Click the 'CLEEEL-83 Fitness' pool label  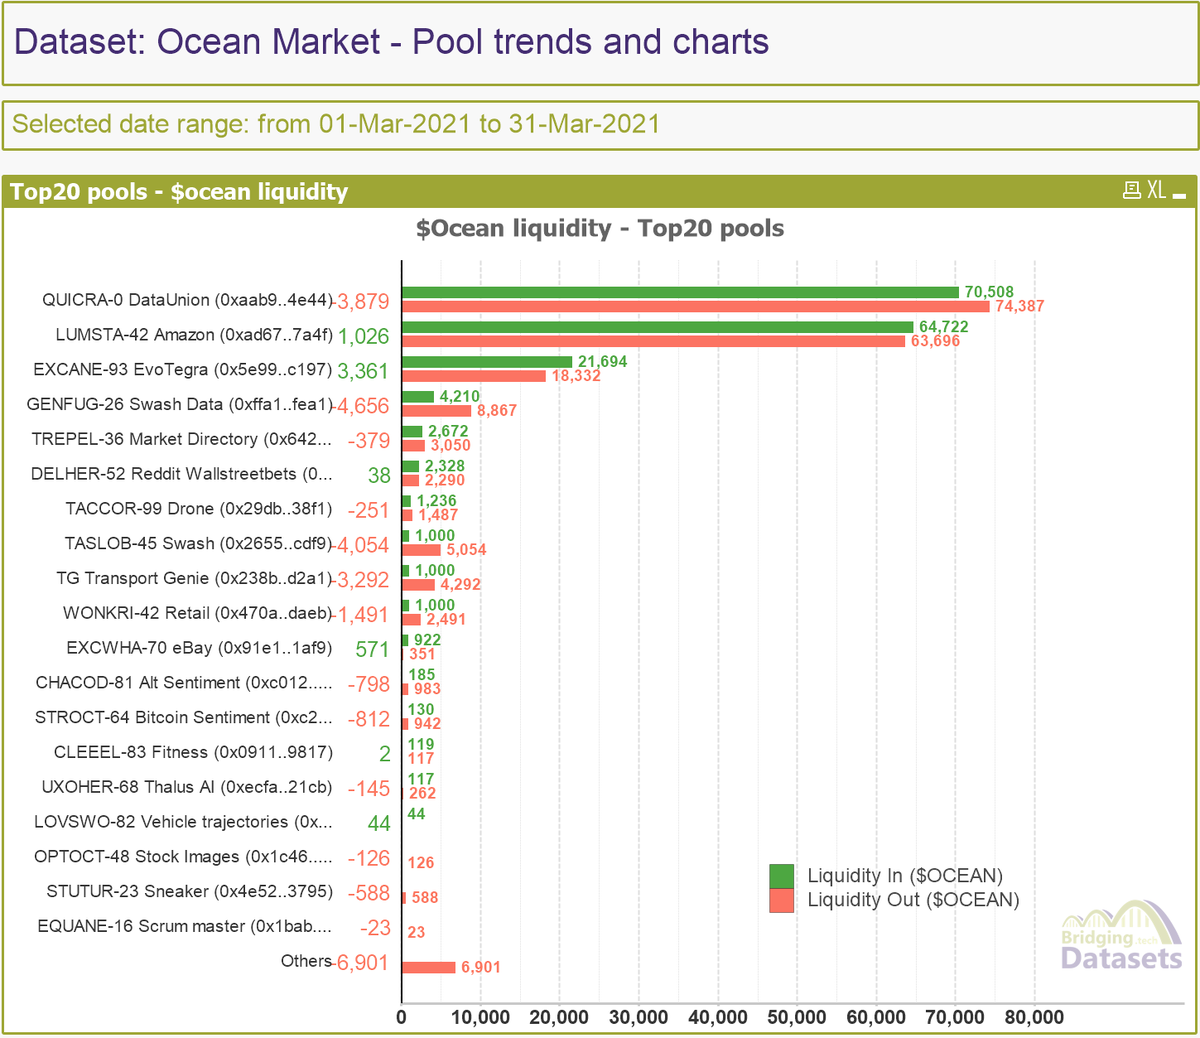click(x=194, y=752)
